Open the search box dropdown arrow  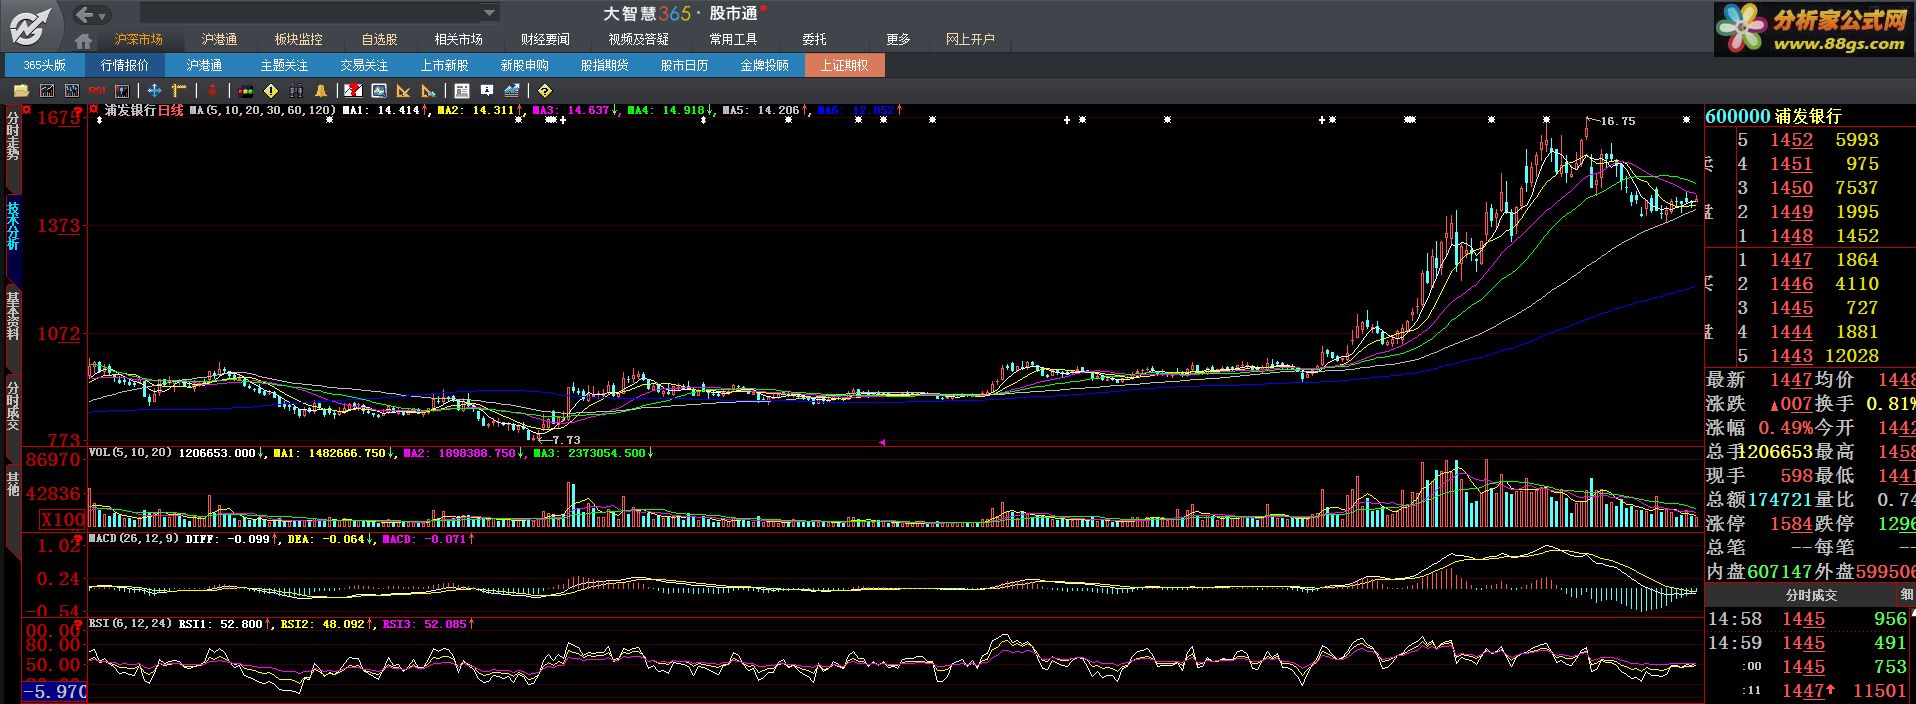click(x=489, y=13)
